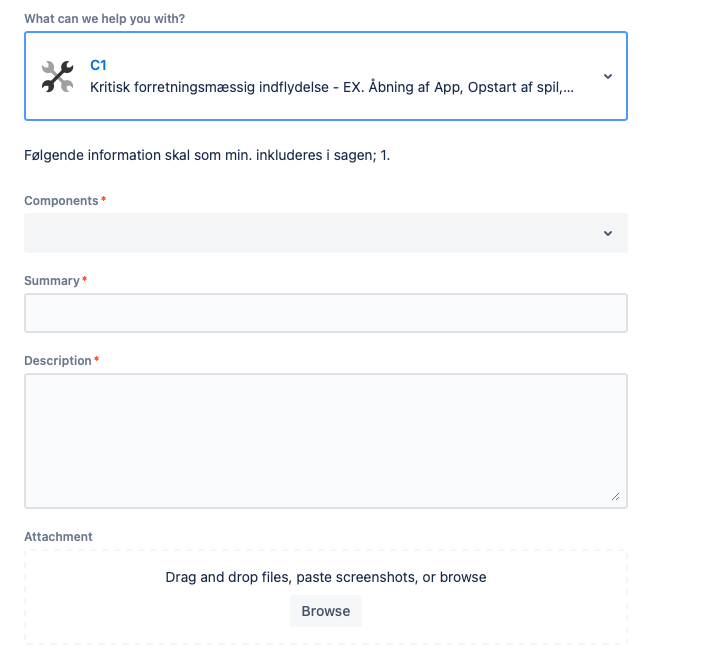This screenshot has width=706, height=664.
Task: Click the 'Følgende information skal' instruction text
Action: [207, 155]
